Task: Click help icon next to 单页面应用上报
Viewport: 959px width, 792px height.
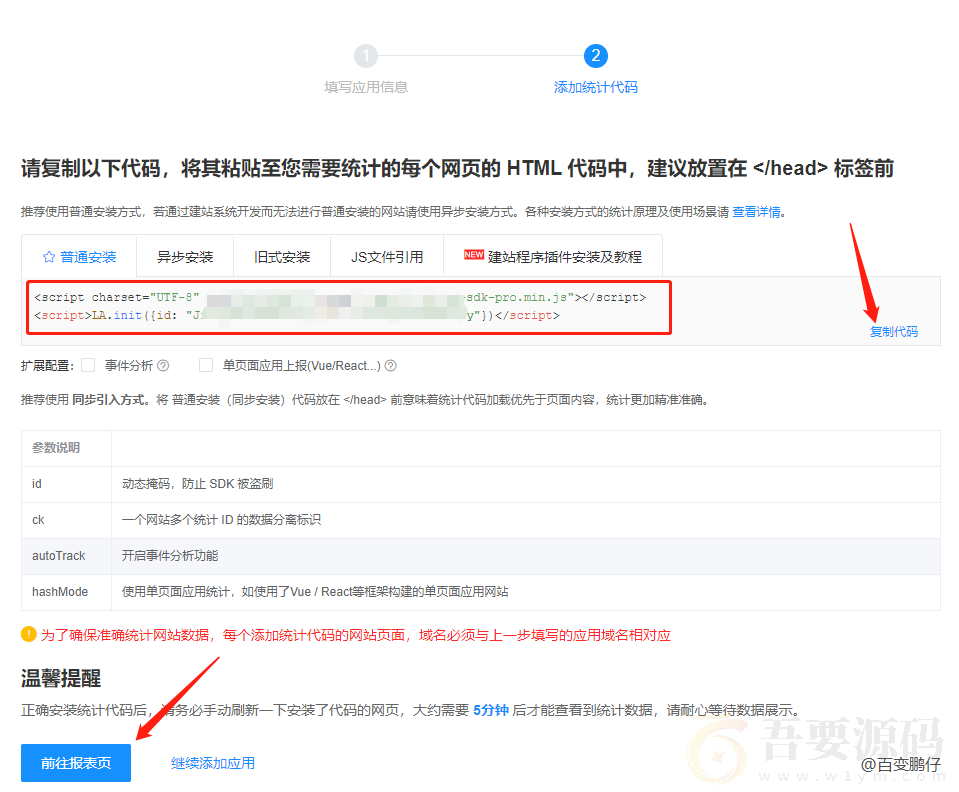Action: pos(391,366)
